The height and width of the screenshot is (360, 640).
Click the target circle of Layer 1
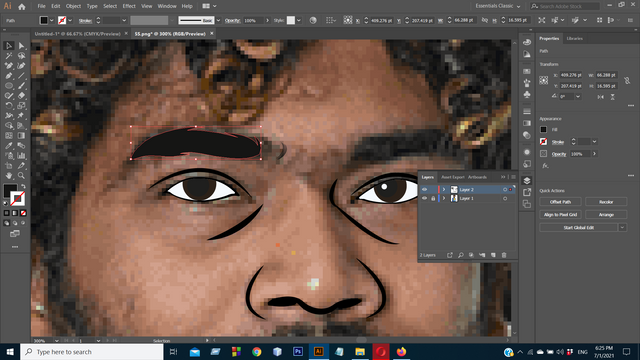click(505, 198)
